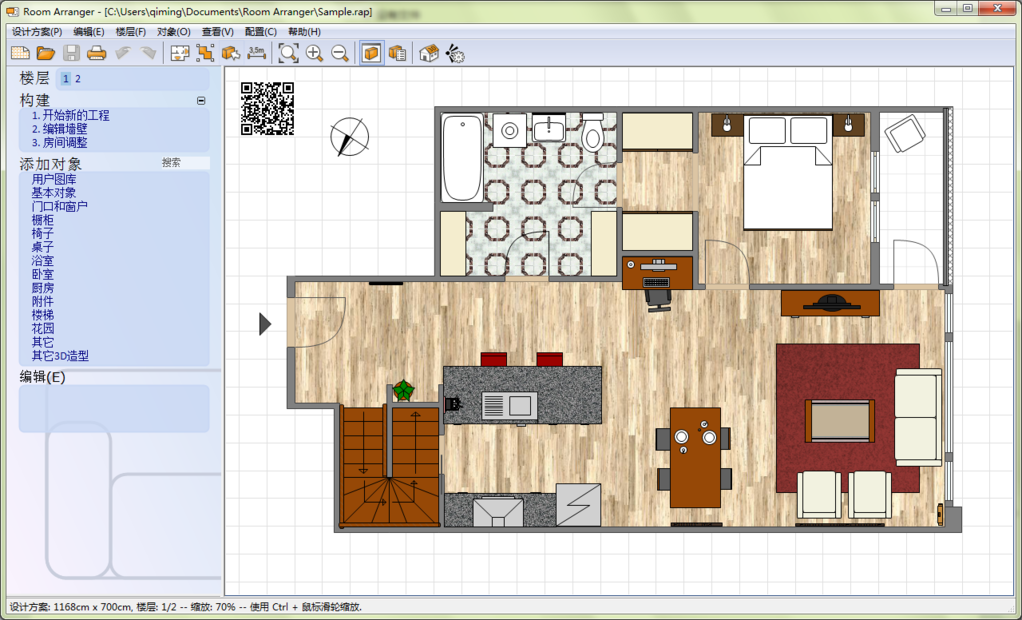The image size is (1022, 620).
Task: Switch to floor 2
Action: [x=78, y=79]
